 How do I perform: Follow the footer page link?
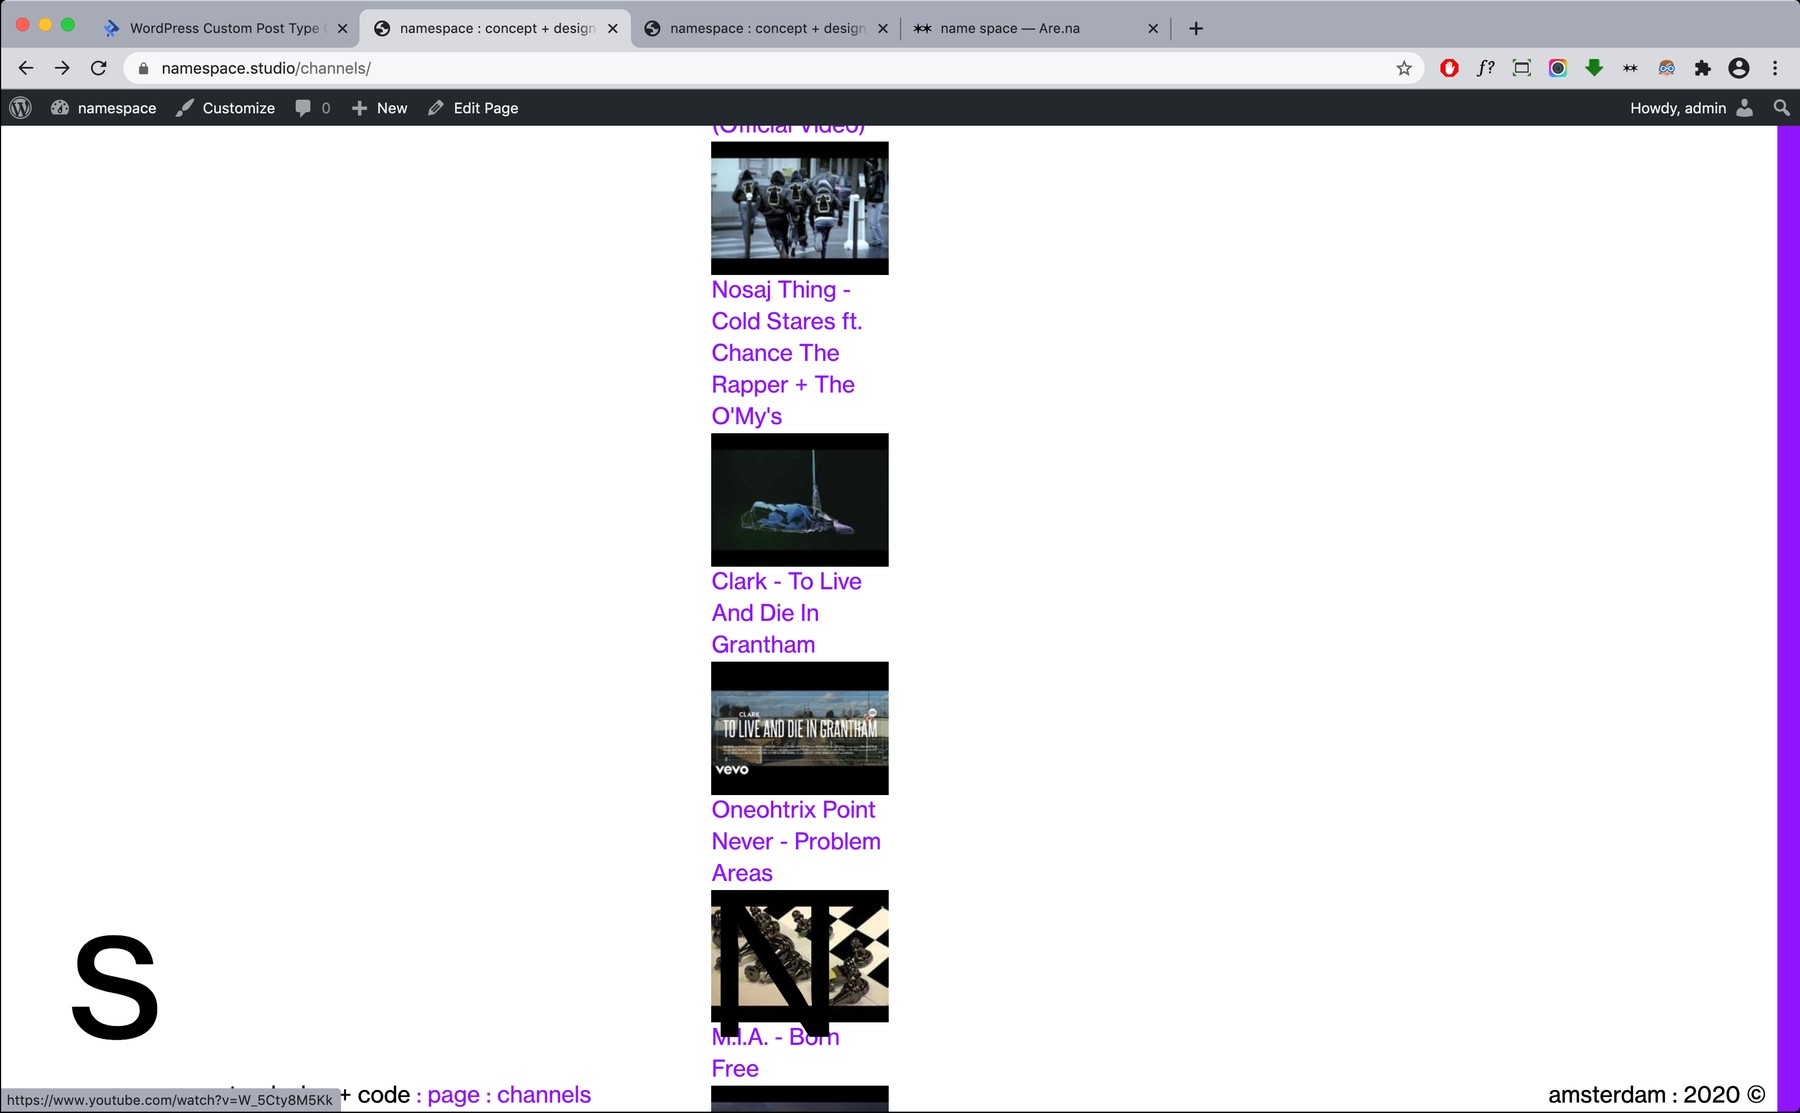point(453,1095)
